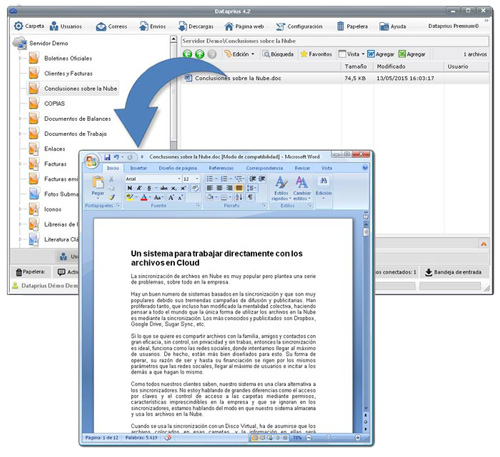Click the green up arrow icon
This screenshot has height=457, width=500.
coord(200,54)
